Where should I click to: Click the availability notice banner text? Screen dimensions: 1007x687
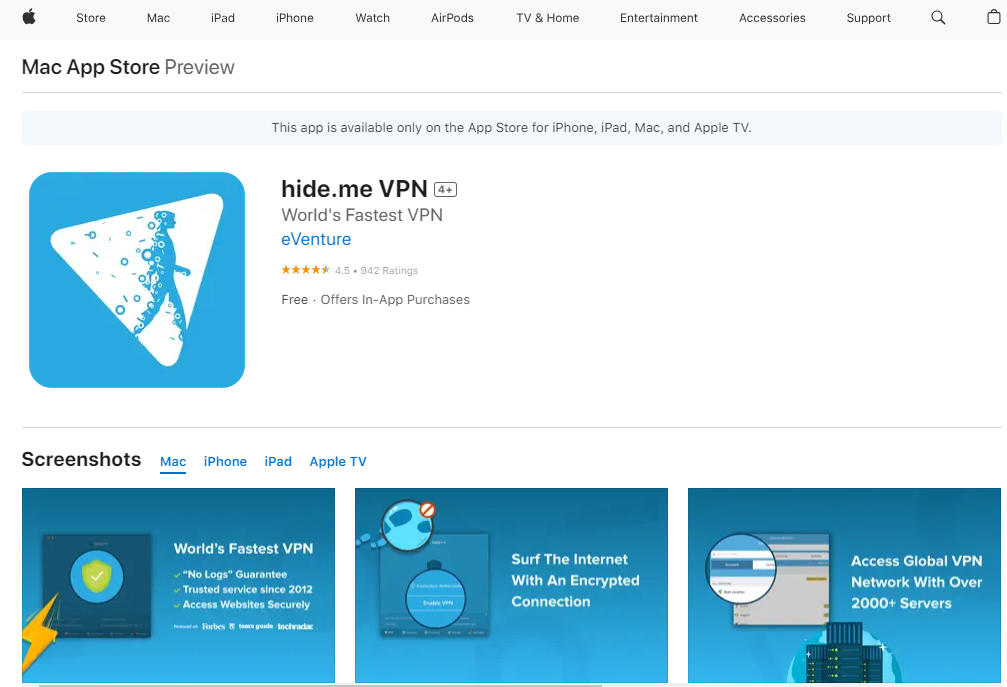[x=511, y=128]
